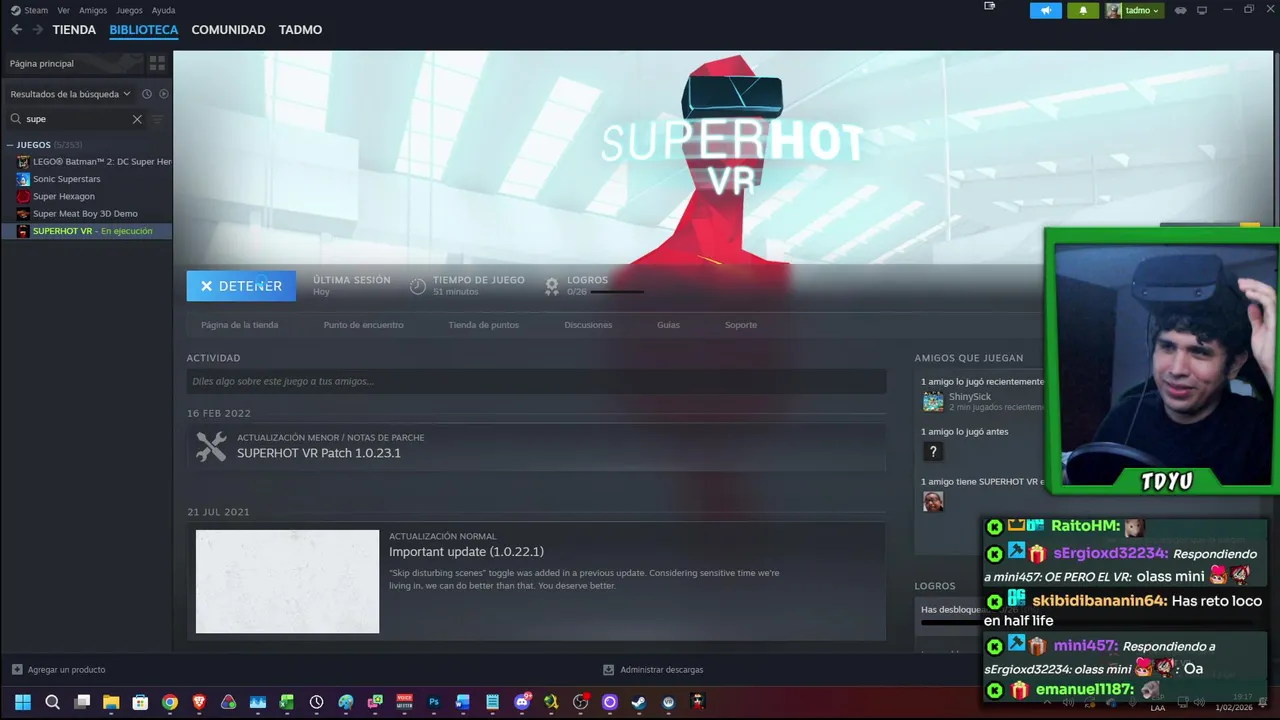Open the advanced filter options icon
Screen dimensions: 1280x720
click(157, 119)
